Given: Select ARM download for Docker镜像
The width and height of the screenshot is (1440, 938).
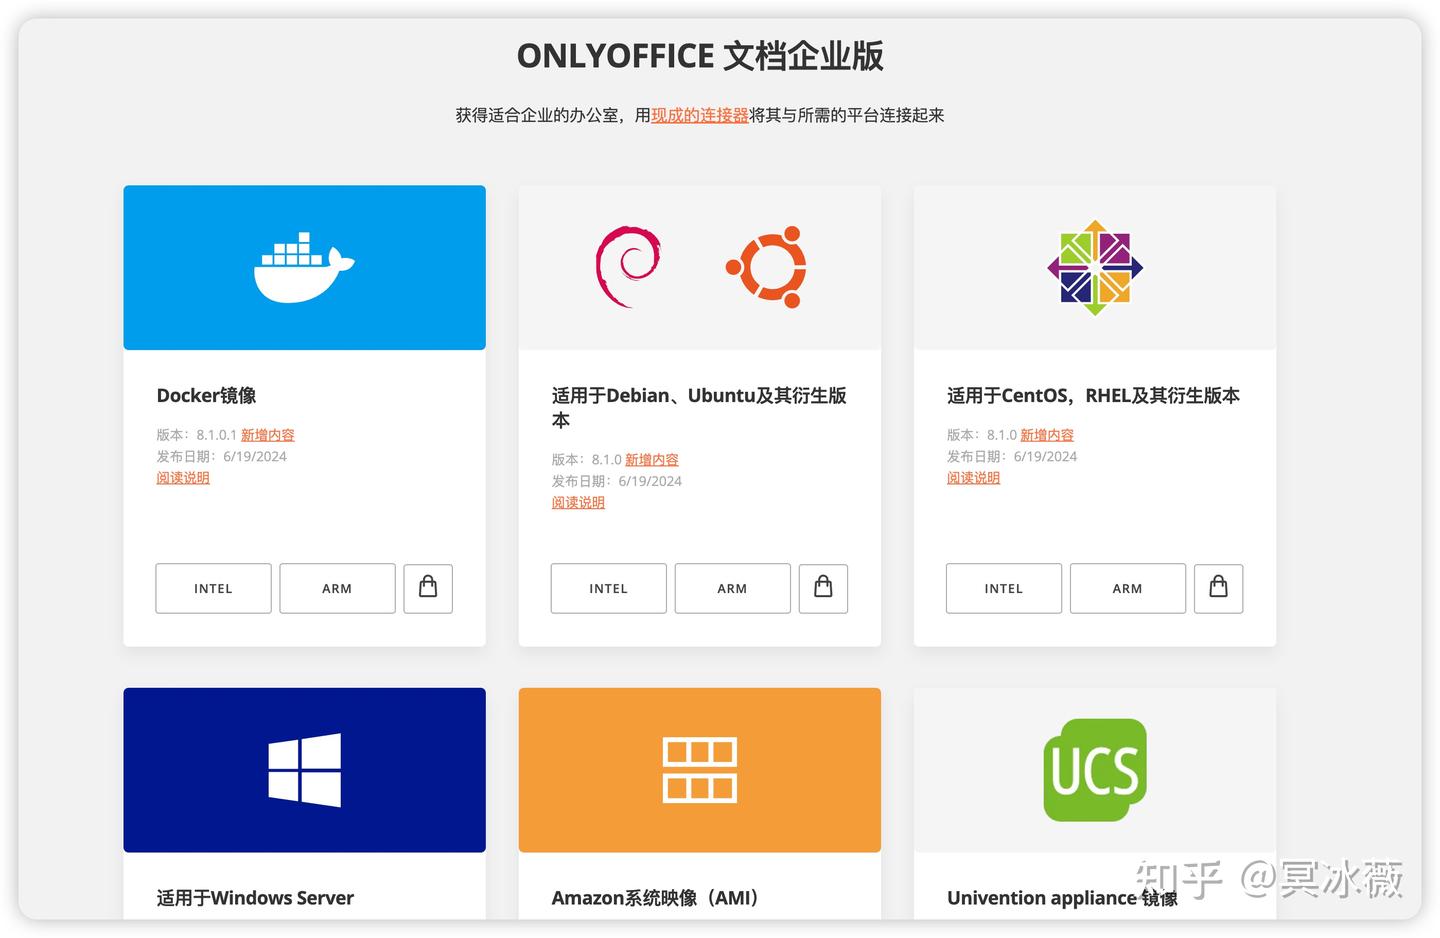Looking at the screenshot, I should pyautogui.click(x=337, y=588).
